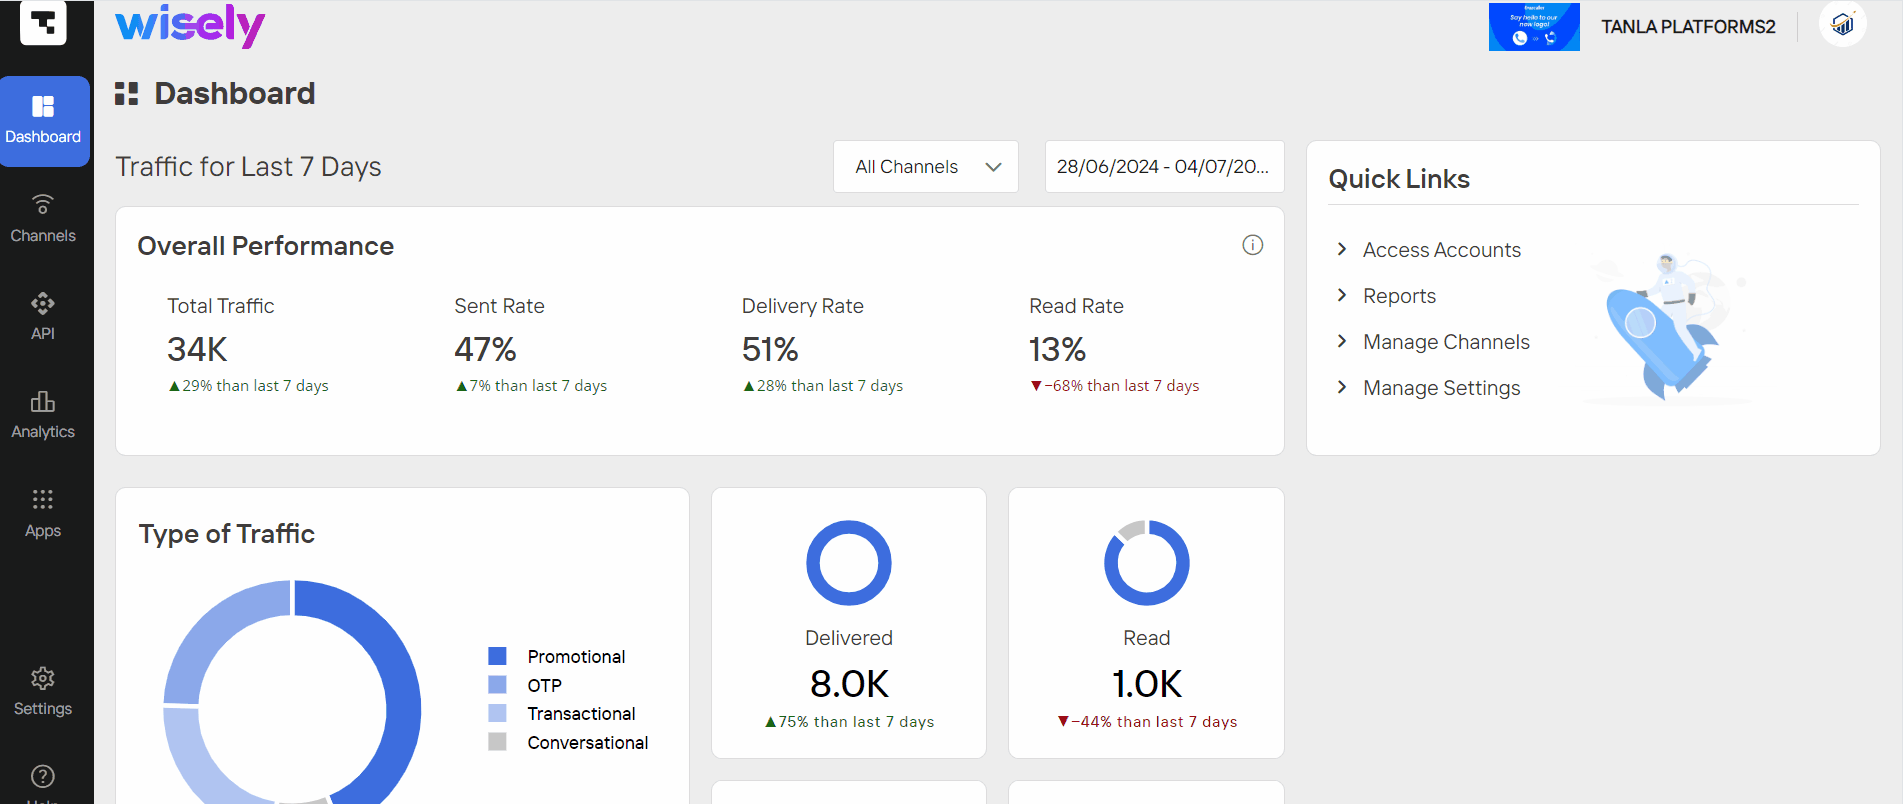Open the Reports quick link
The image size is (1903, 804).
(1399, 296)
